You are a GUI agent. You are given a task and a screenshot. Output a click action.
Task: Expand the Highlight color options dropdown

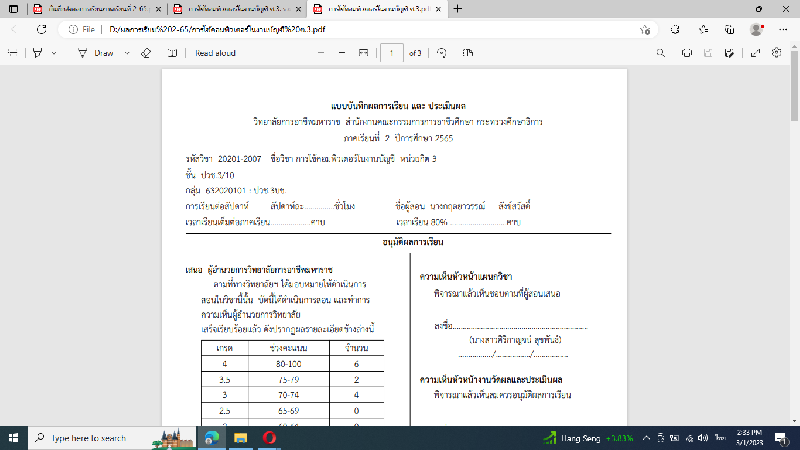[54, 53]
